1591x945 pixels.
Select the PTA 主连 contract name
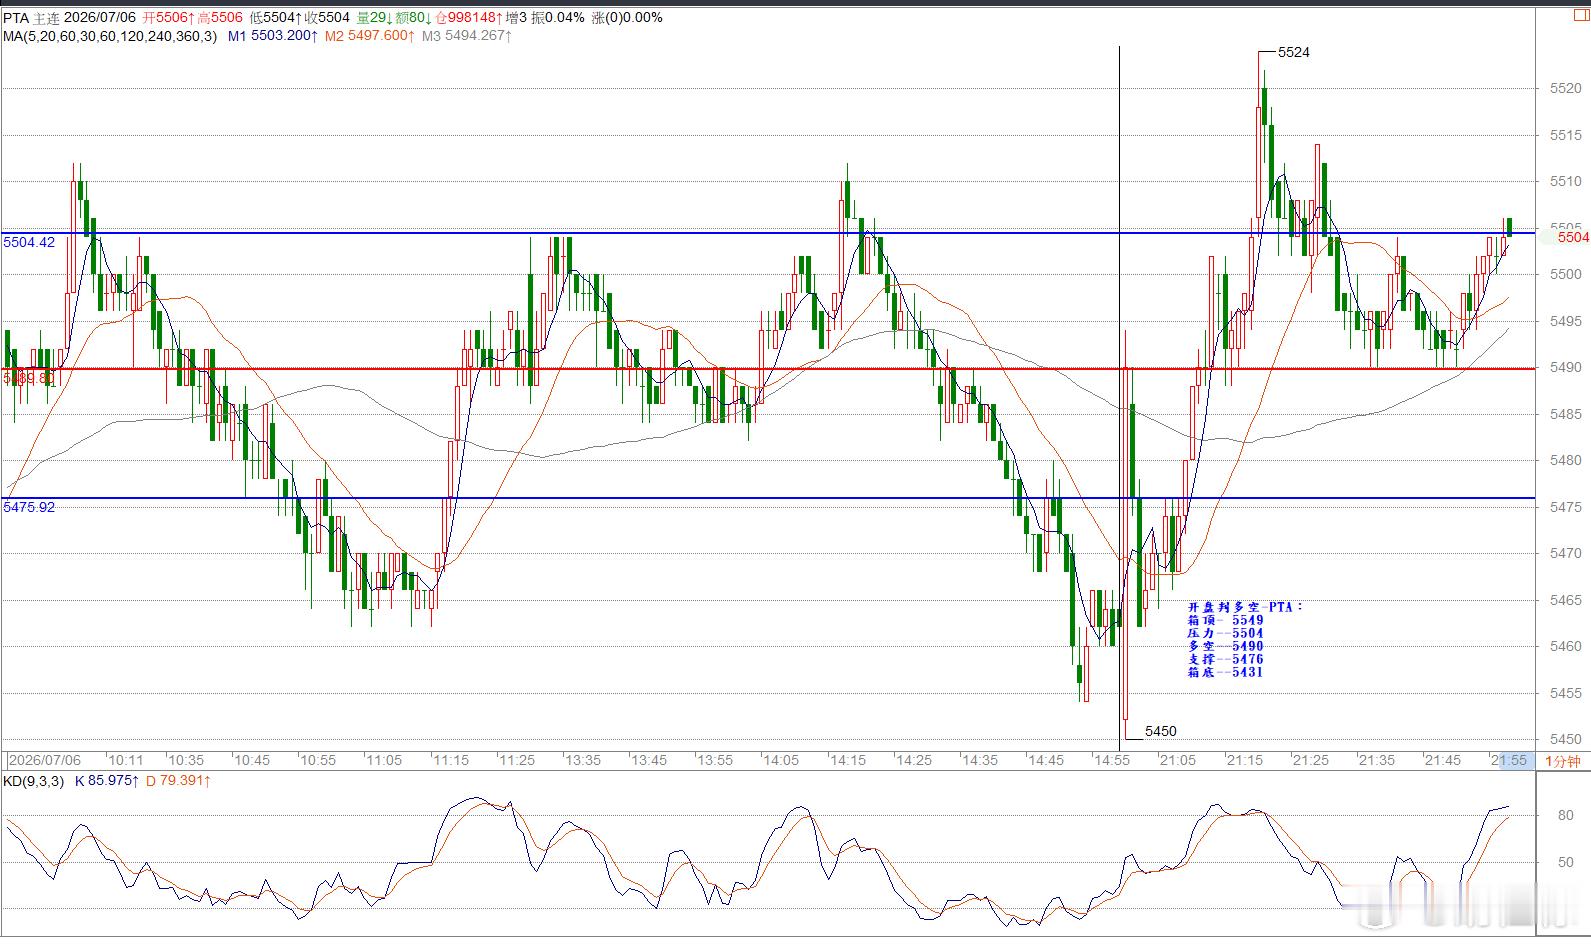30,17
